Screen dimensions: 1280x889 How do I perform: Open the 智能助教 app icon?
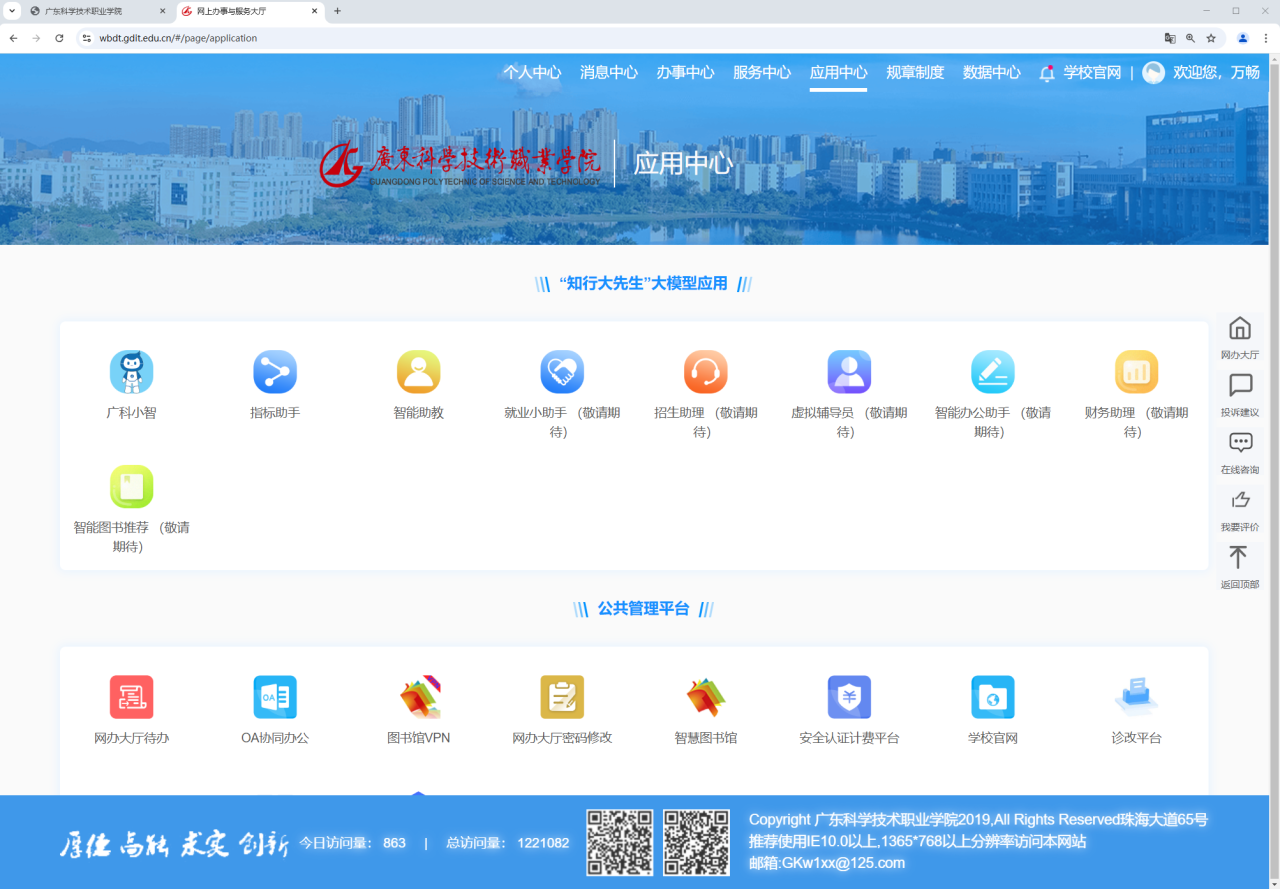[x=418, y=373]
